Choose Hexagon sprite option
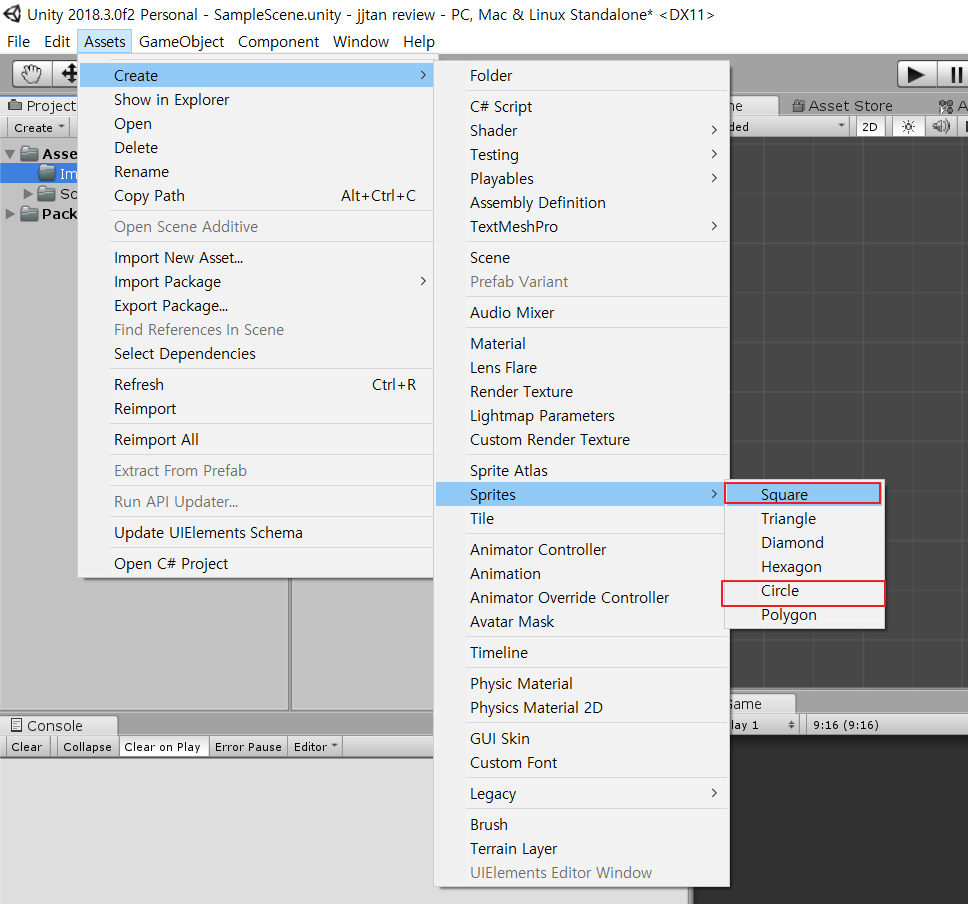This screenshot has width=968, height=904. pyautogui.click(x=804, y=567)
